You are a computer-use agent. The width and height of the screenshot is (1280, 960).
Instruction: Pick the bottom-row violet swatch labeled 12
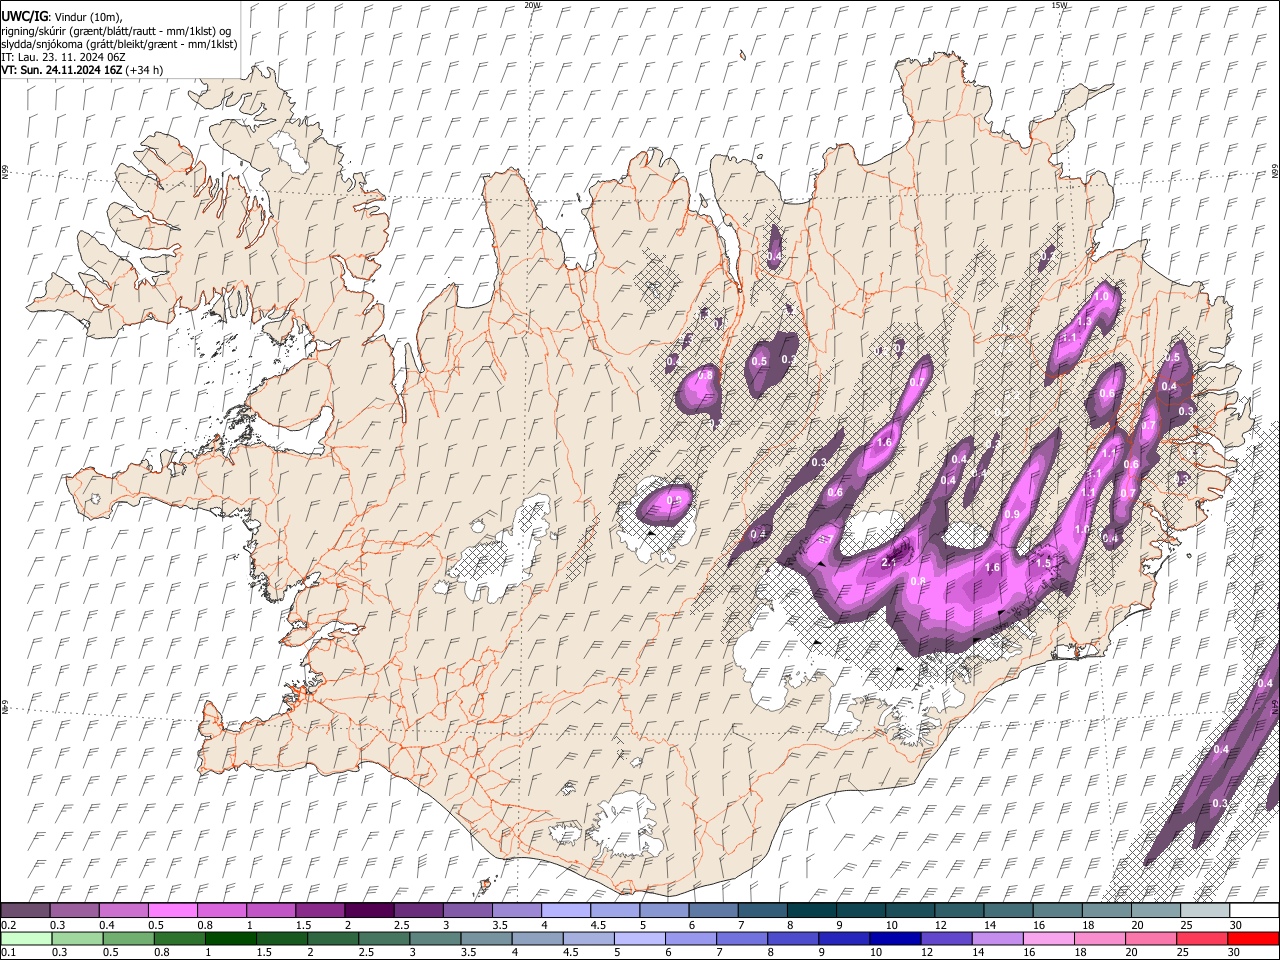947,938
